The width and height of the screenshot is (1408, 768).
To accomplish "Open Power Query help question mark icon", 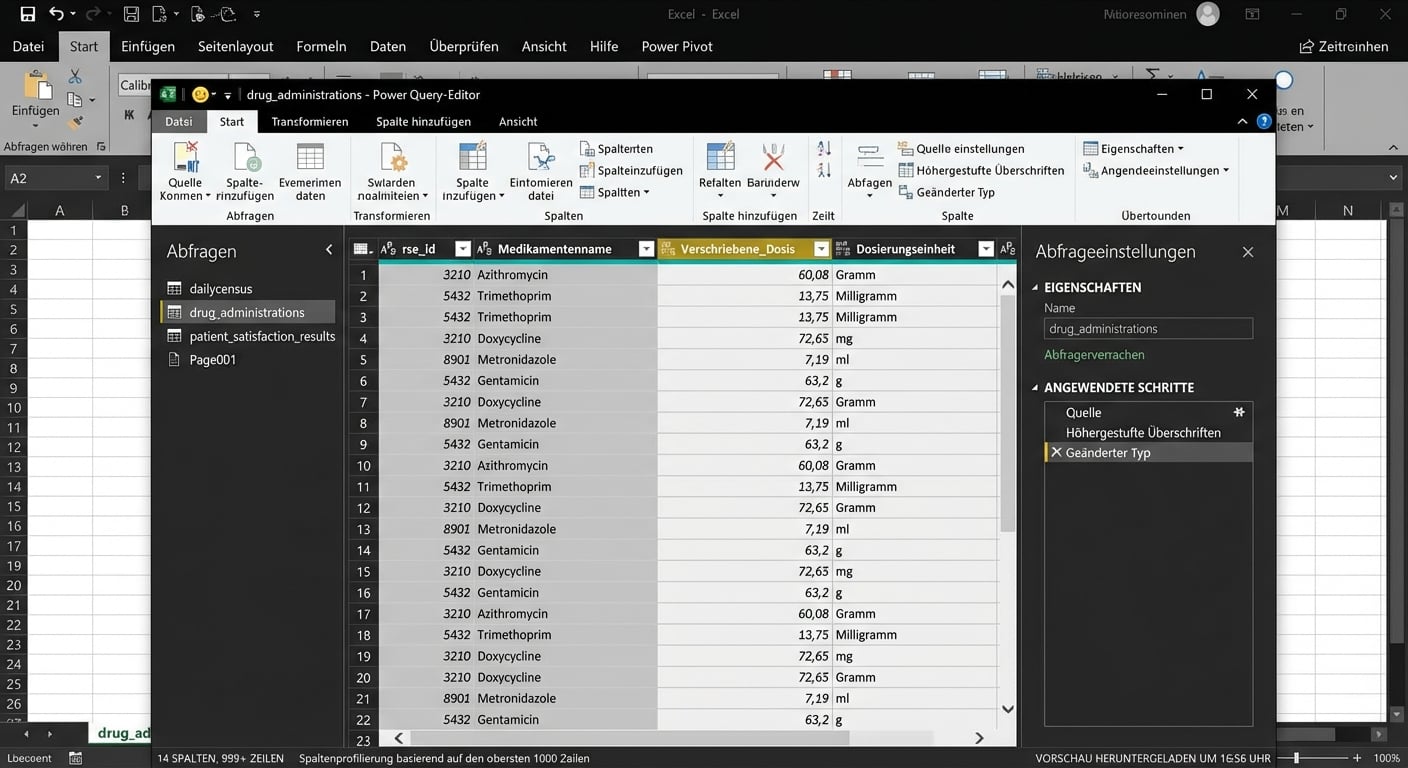I will 1264,121.
